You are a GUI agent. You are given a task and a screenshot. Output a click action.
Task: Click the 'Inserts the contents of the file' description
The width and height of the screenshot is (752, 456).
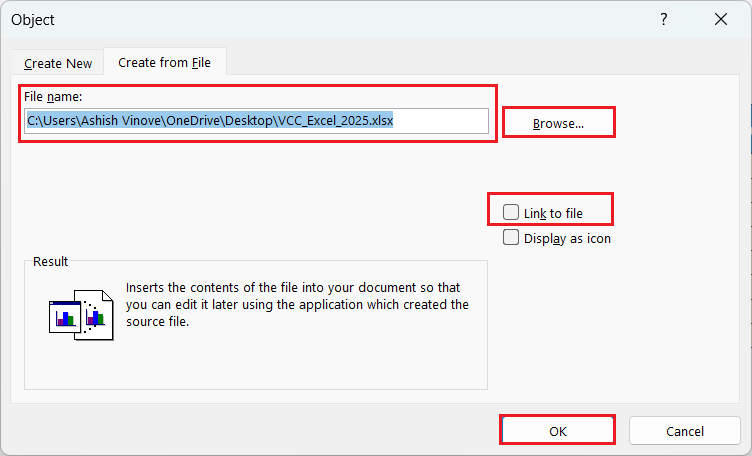tap(297, 304)
